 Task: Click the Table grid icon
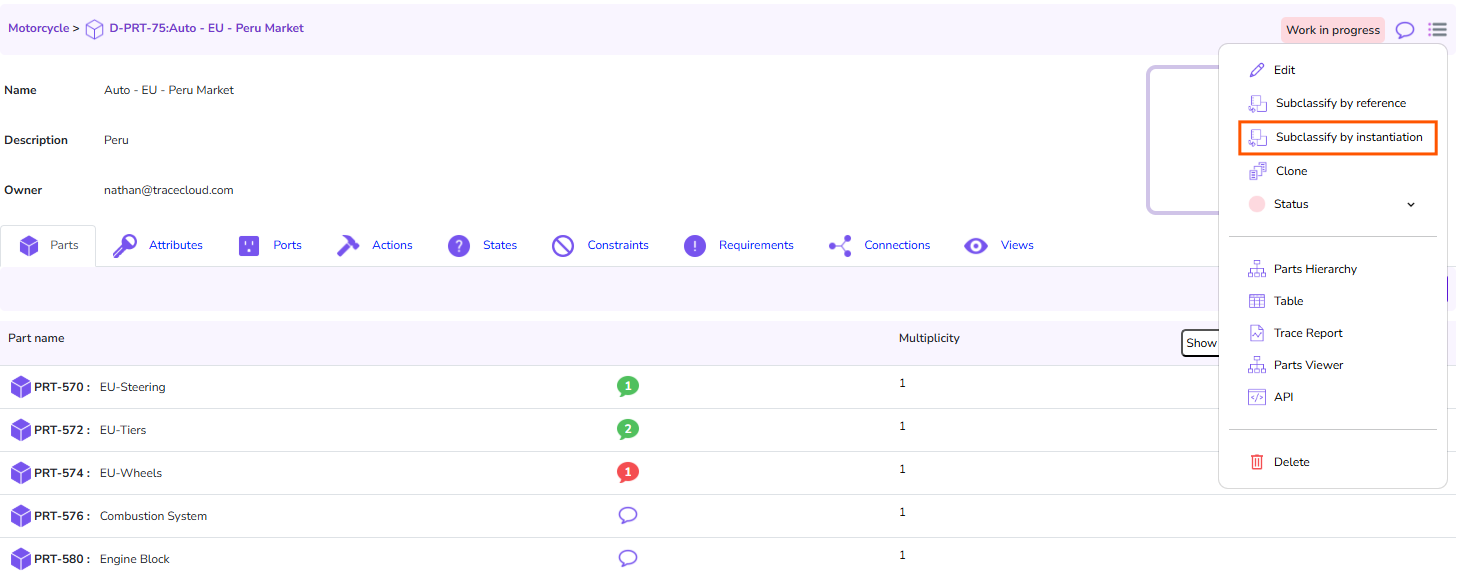[1257, 301]
